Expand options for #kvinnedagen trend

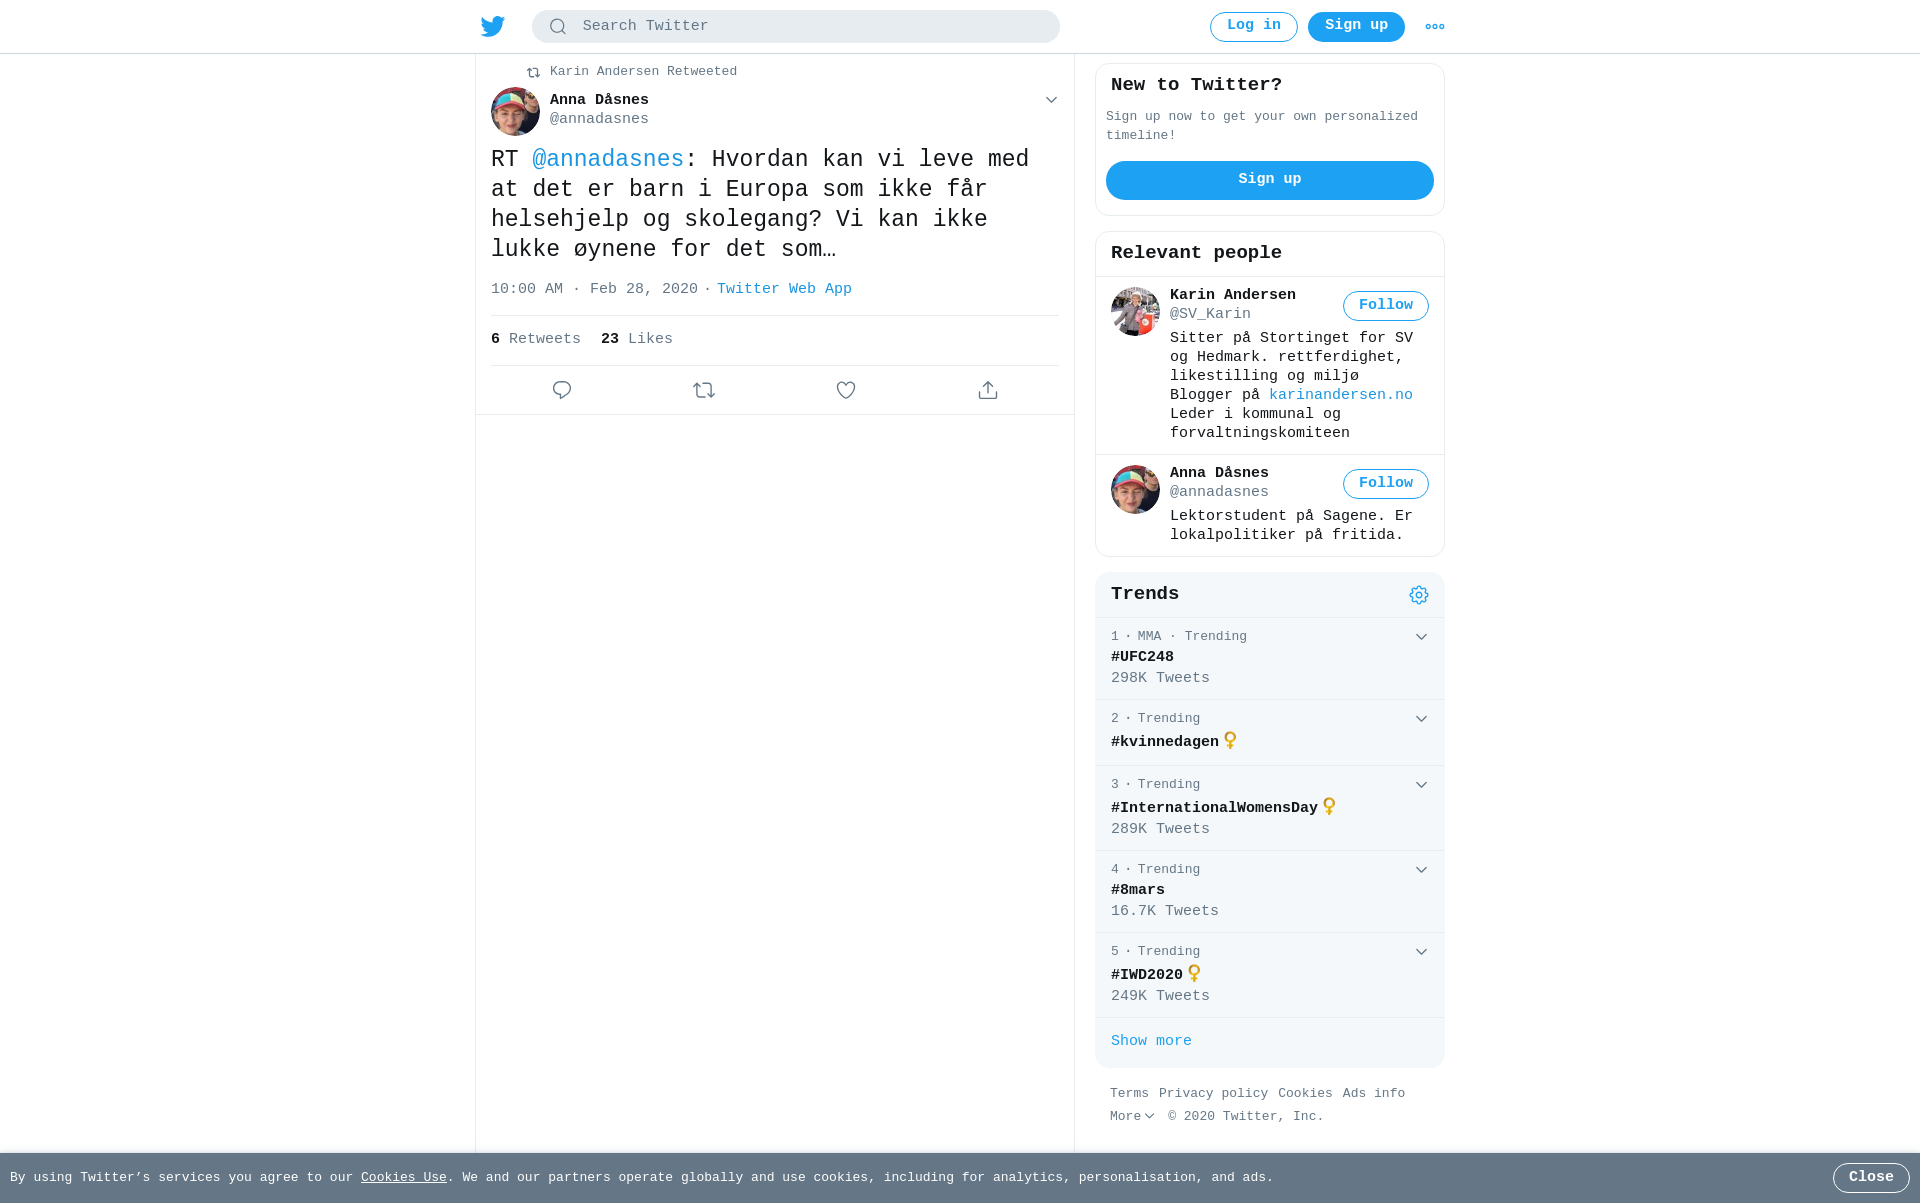[1421, 719]
